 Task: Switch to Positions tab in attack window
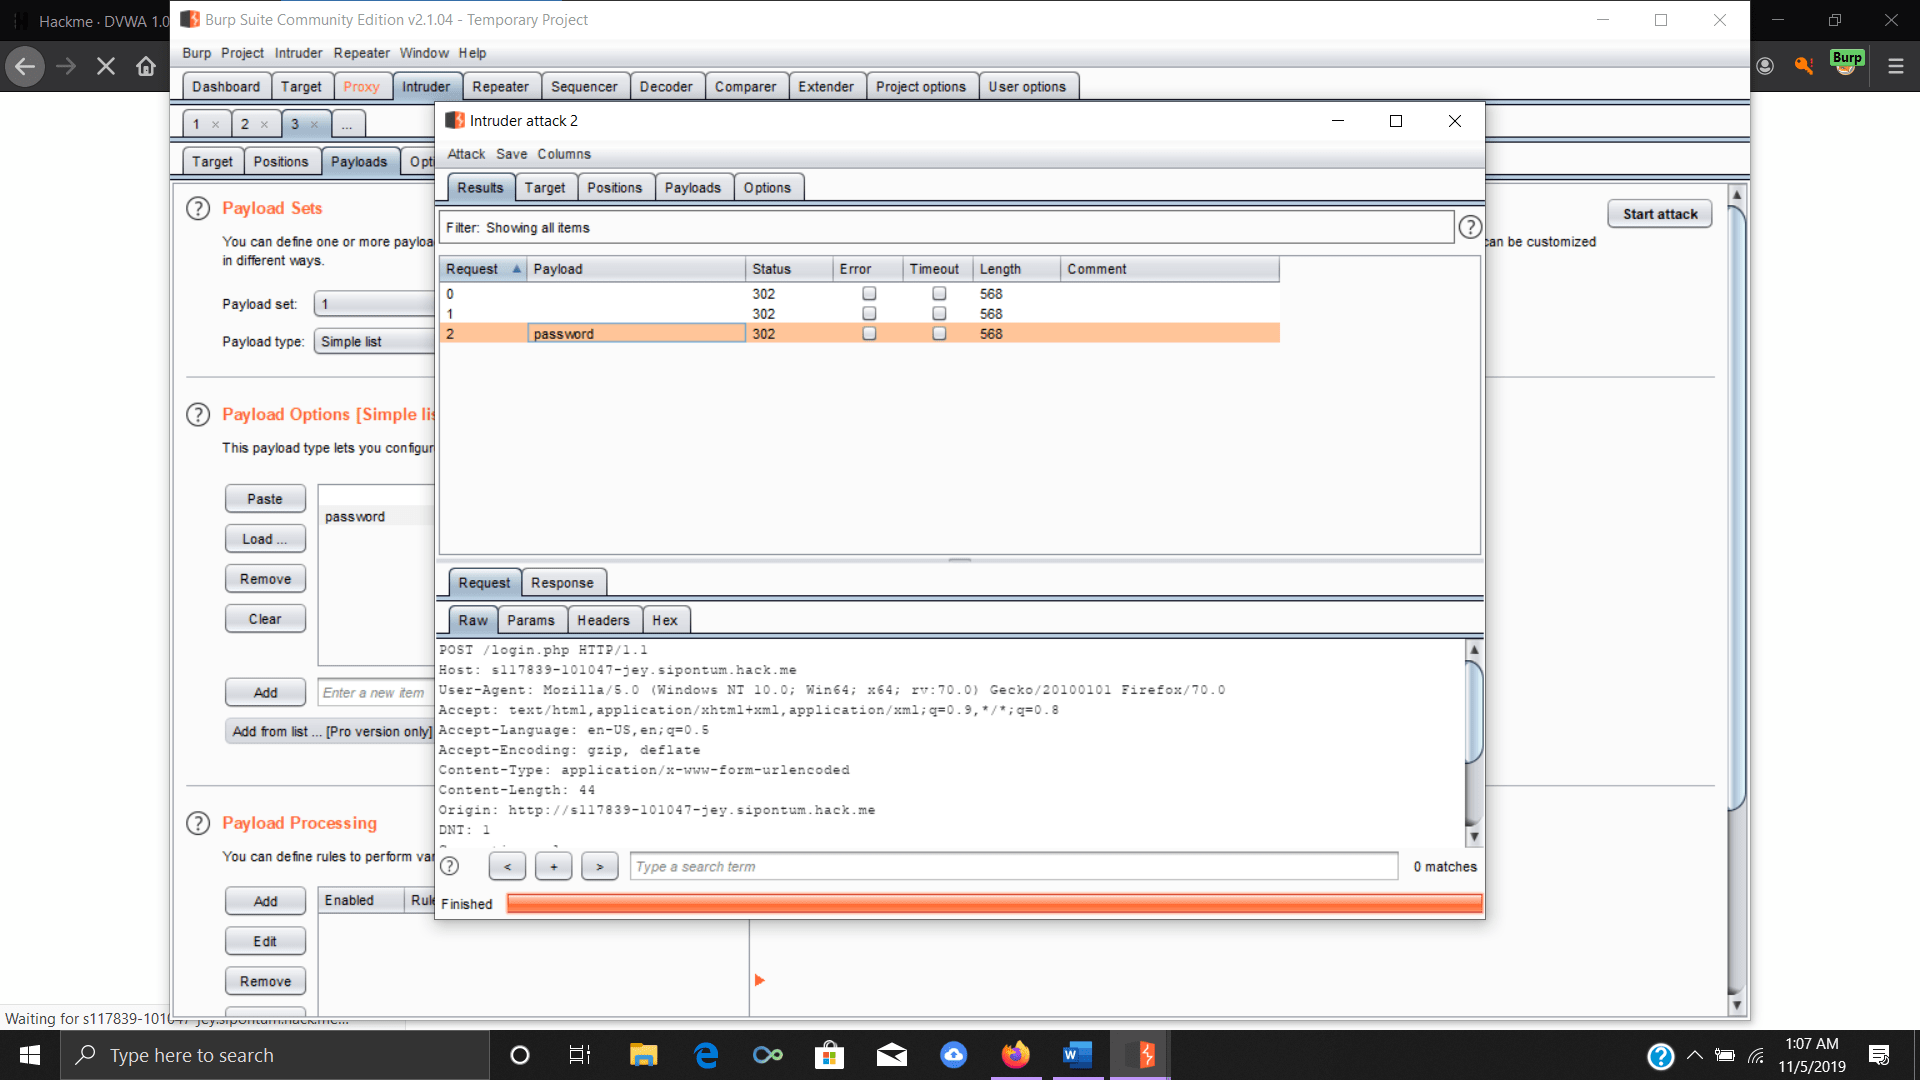tap(614, 188)
